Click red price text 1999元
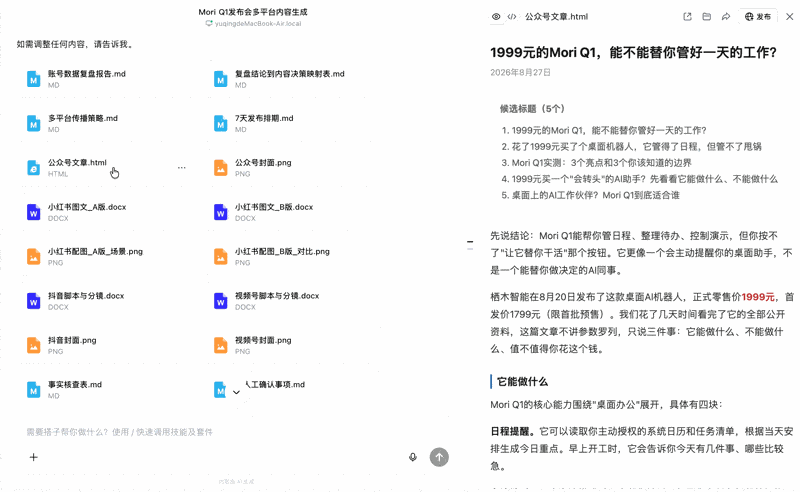Image resolution: width=800 pixels, height=492 pixels. pos(758,297)
